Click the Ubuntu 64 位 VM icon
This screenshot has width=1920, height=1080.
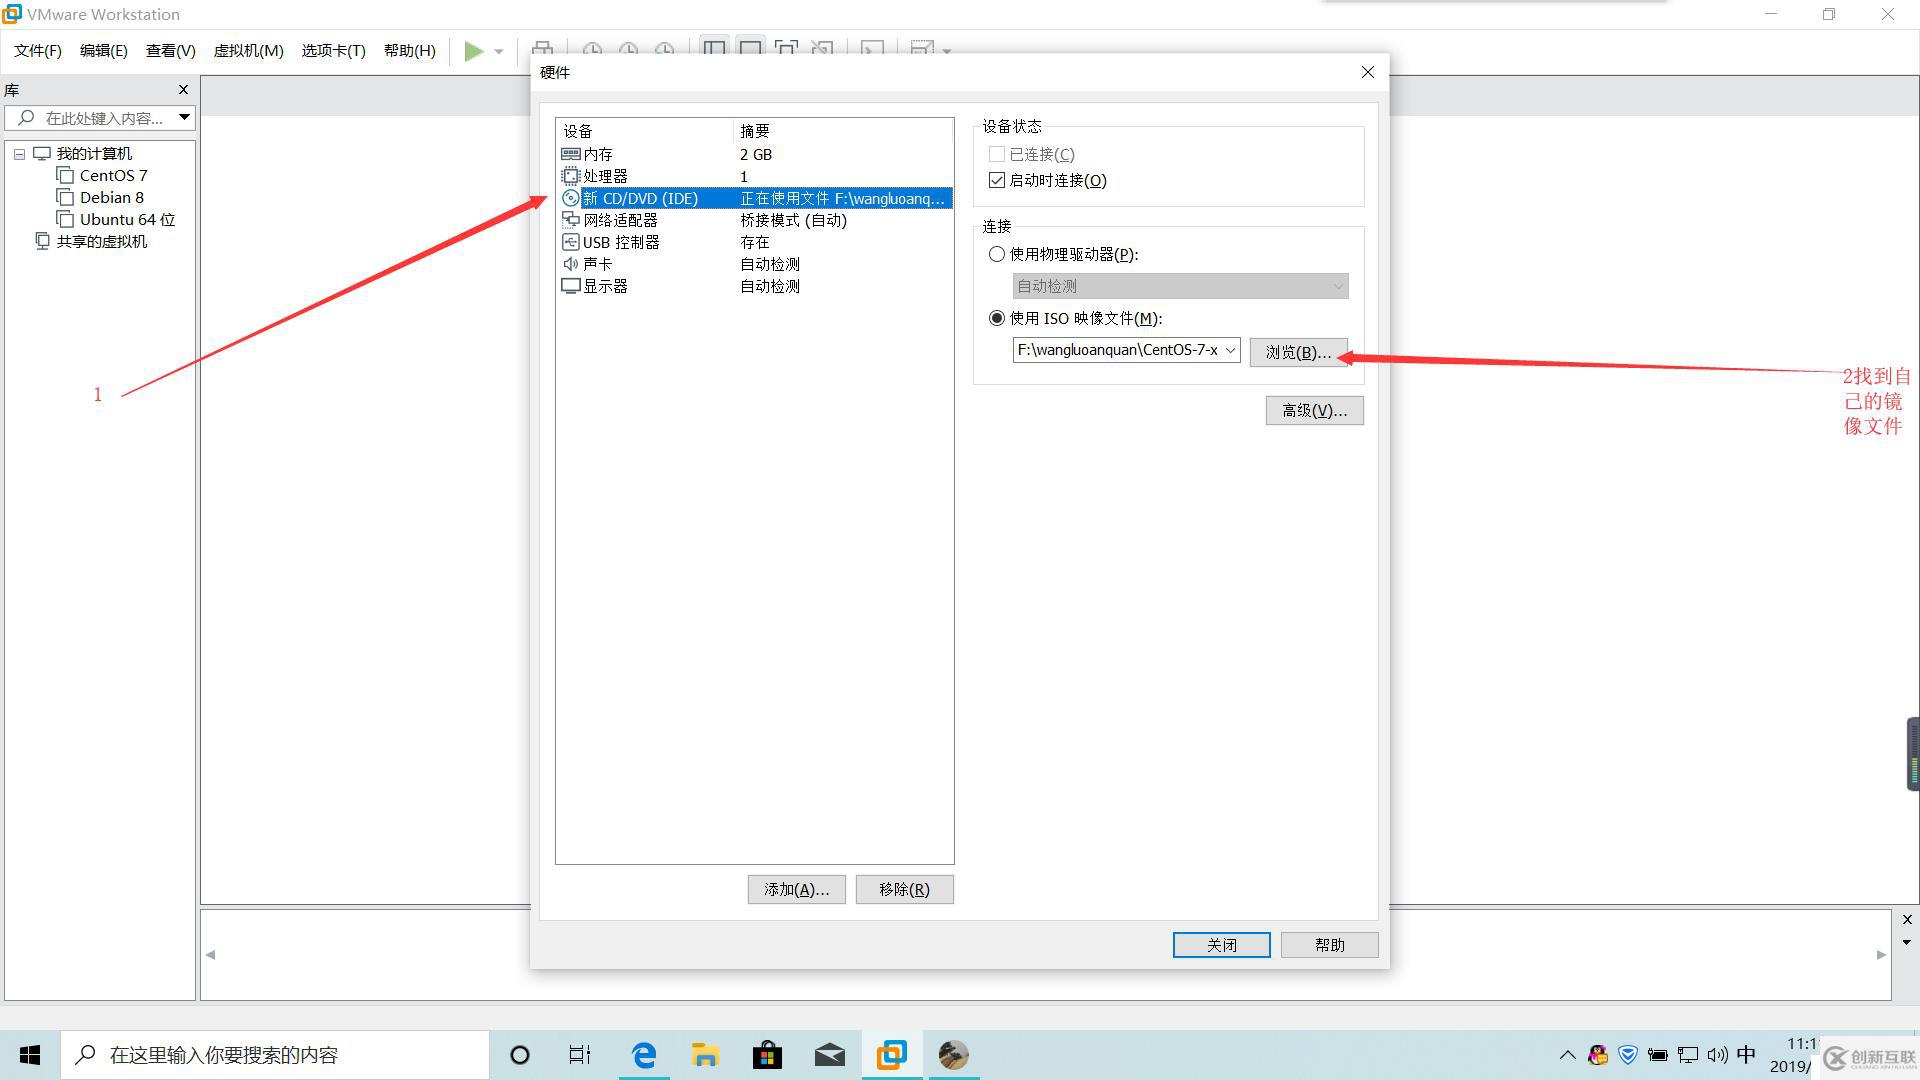click(65, 220)
